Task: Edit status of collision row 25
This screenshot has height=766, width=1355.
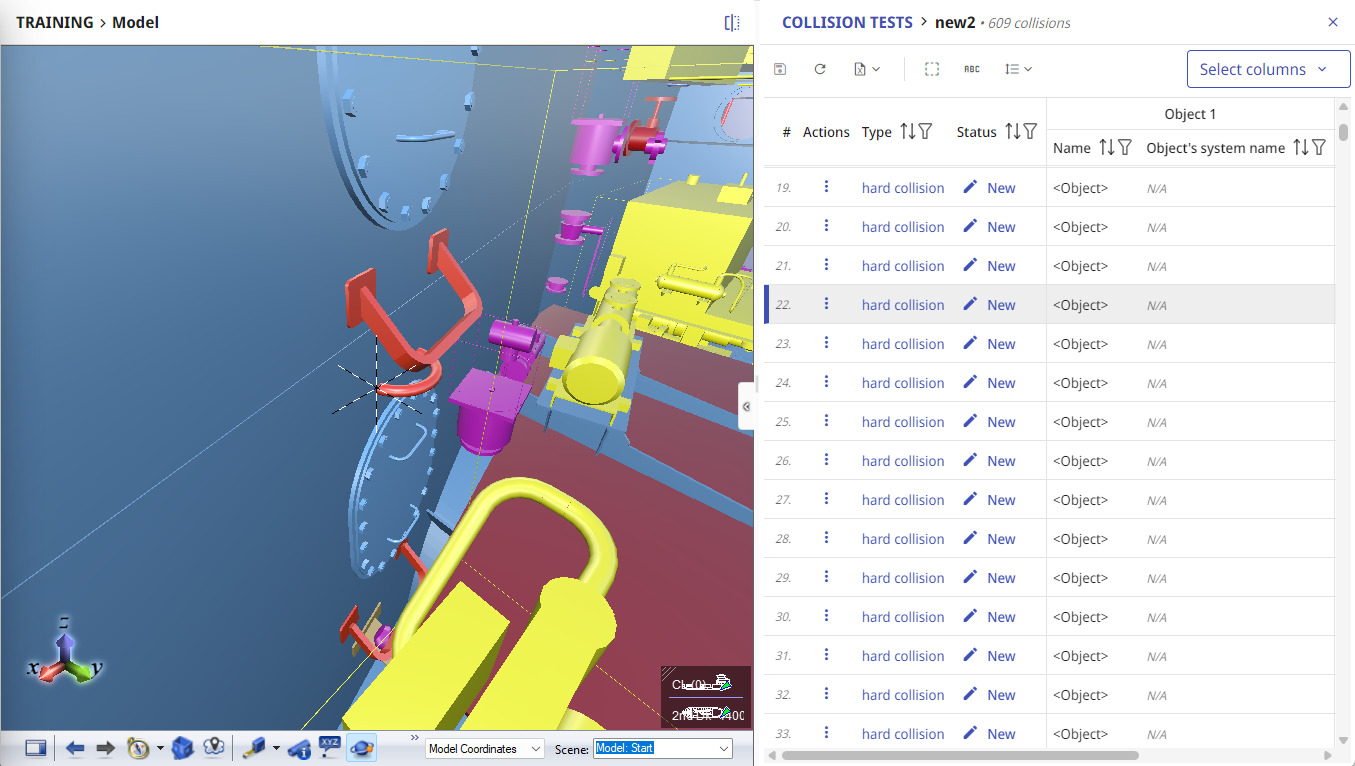Action: (969, 422)
